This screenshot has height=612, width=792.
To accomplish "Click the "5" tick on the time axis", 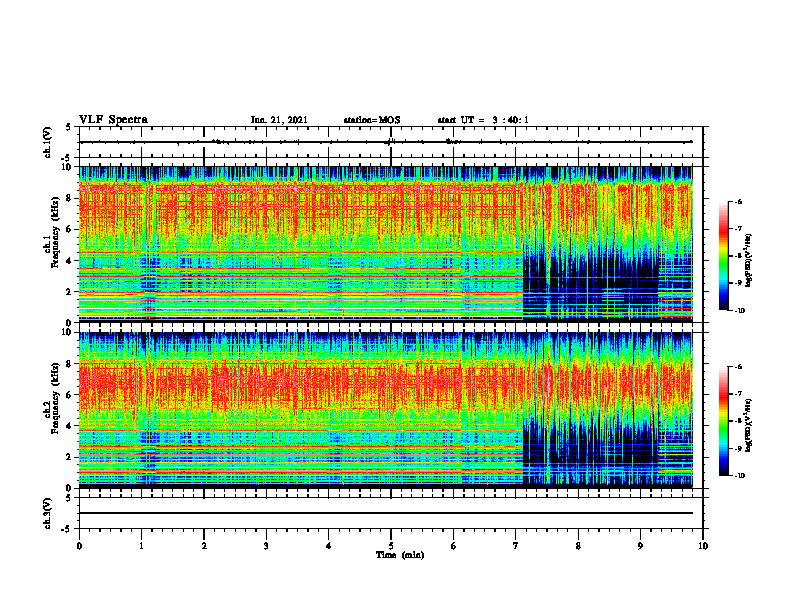I will tap(391, 546).
